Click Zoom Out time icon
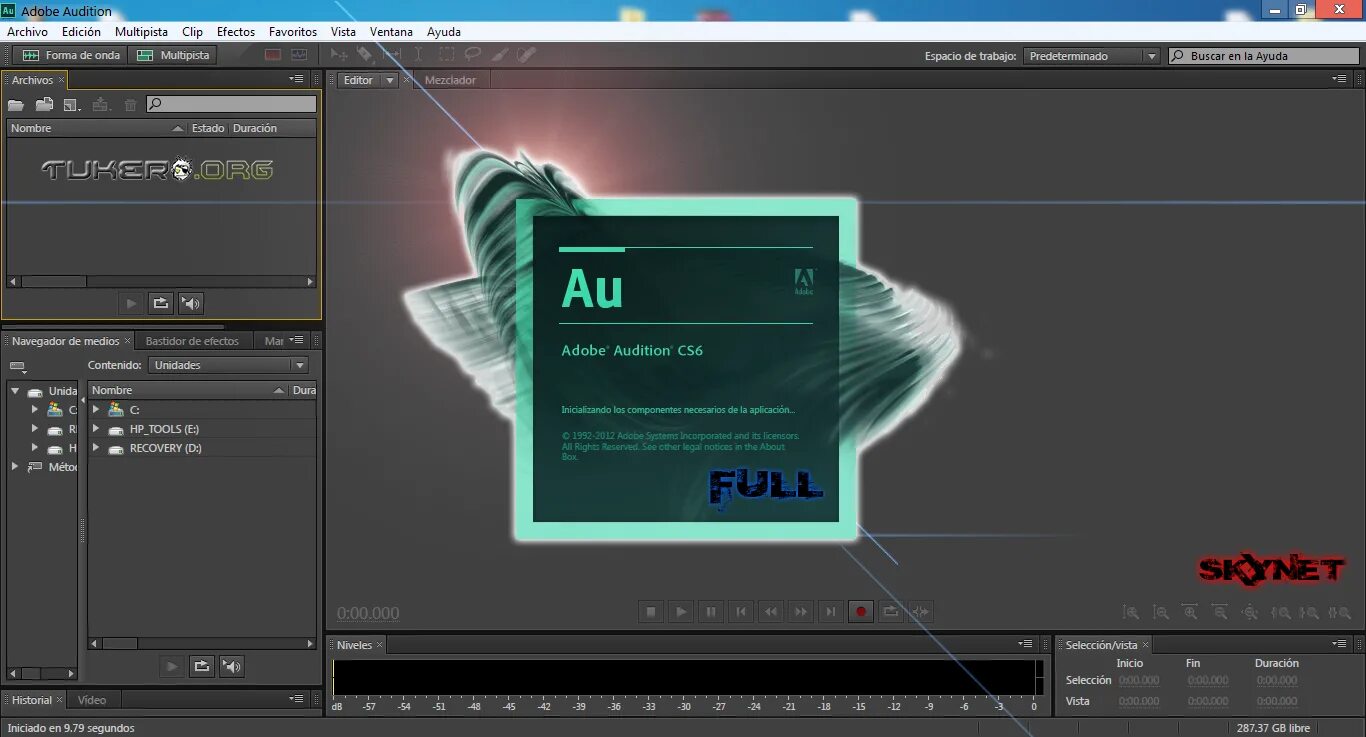This screenshot has height=737, width=1366. point(1220,612)
